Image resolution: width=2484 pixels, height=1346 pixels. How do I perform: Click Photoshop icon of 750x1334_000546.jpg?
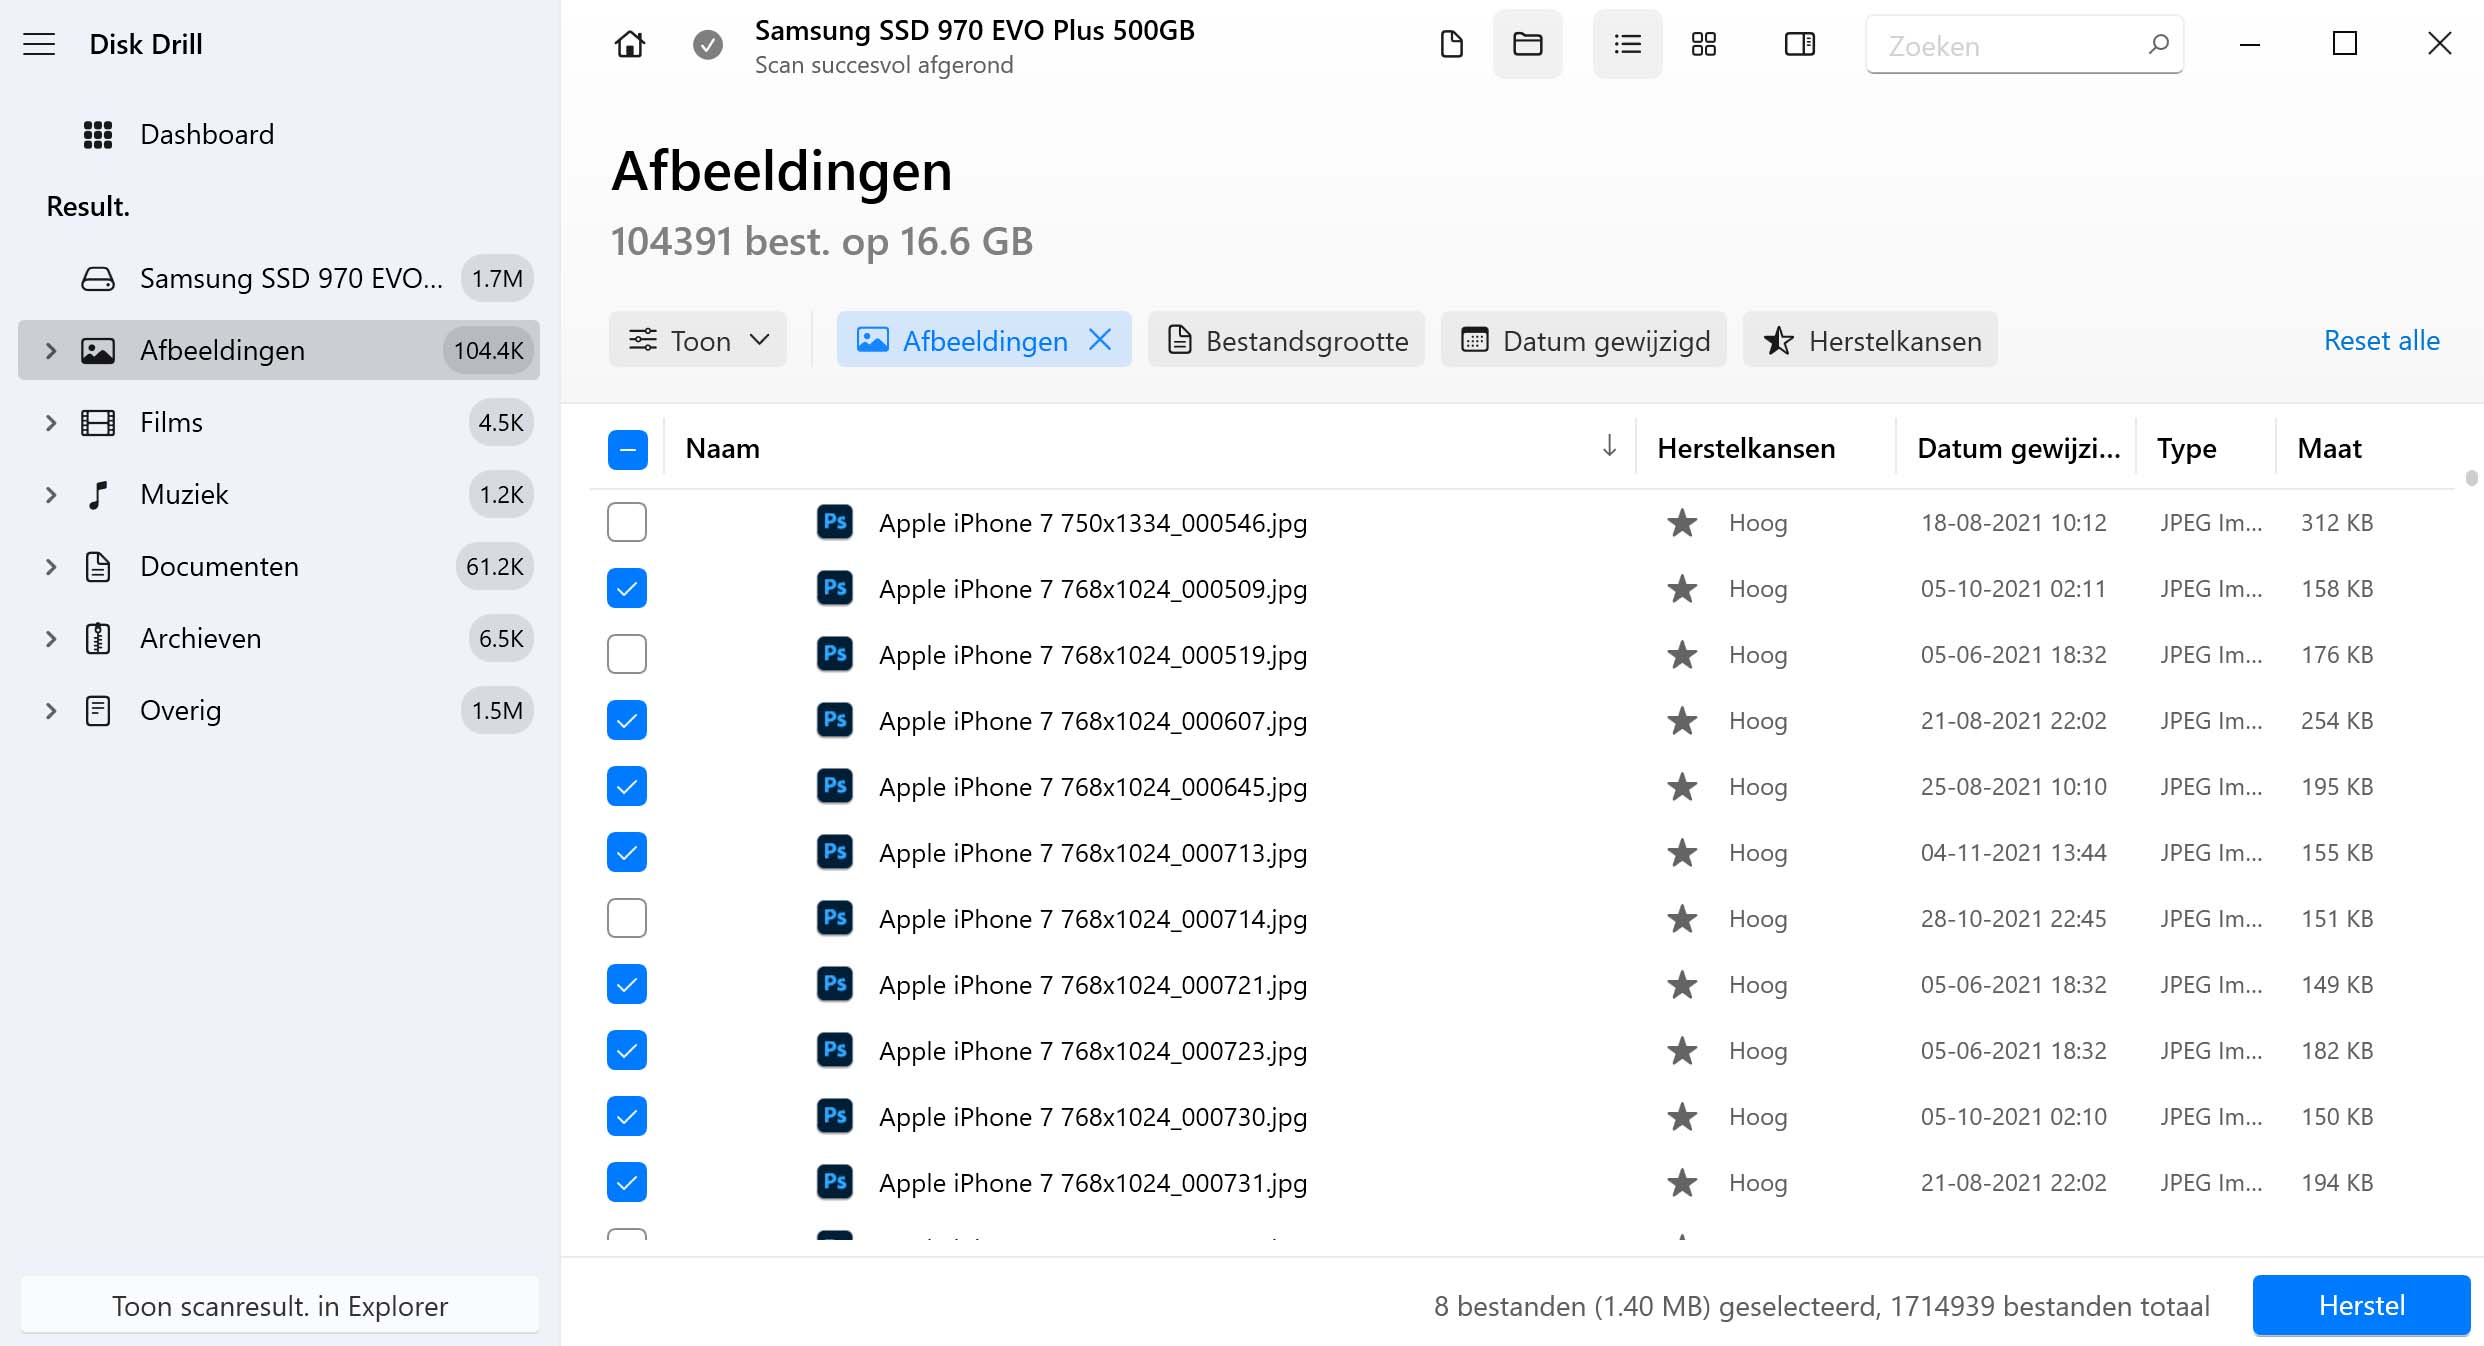click(835, 522)
